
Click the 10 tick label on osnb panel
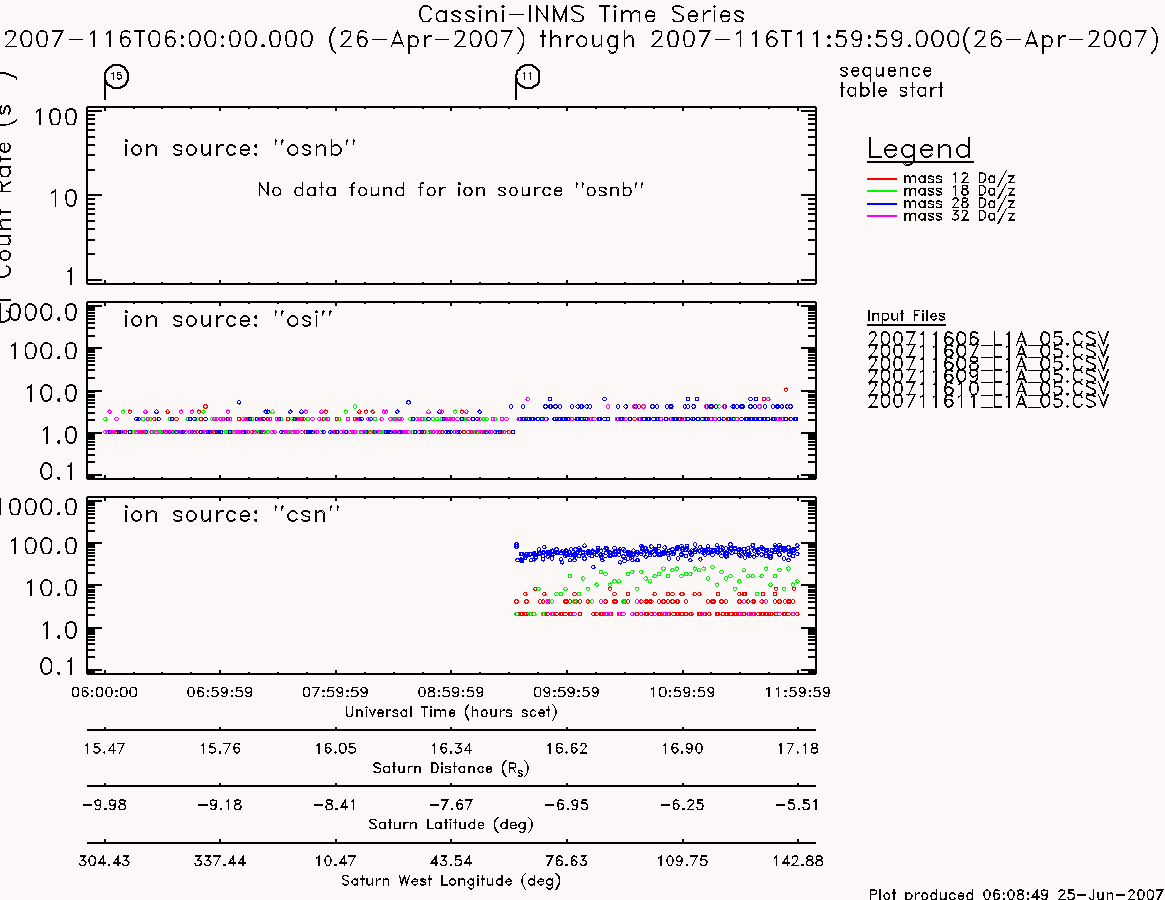pos(63,198)
